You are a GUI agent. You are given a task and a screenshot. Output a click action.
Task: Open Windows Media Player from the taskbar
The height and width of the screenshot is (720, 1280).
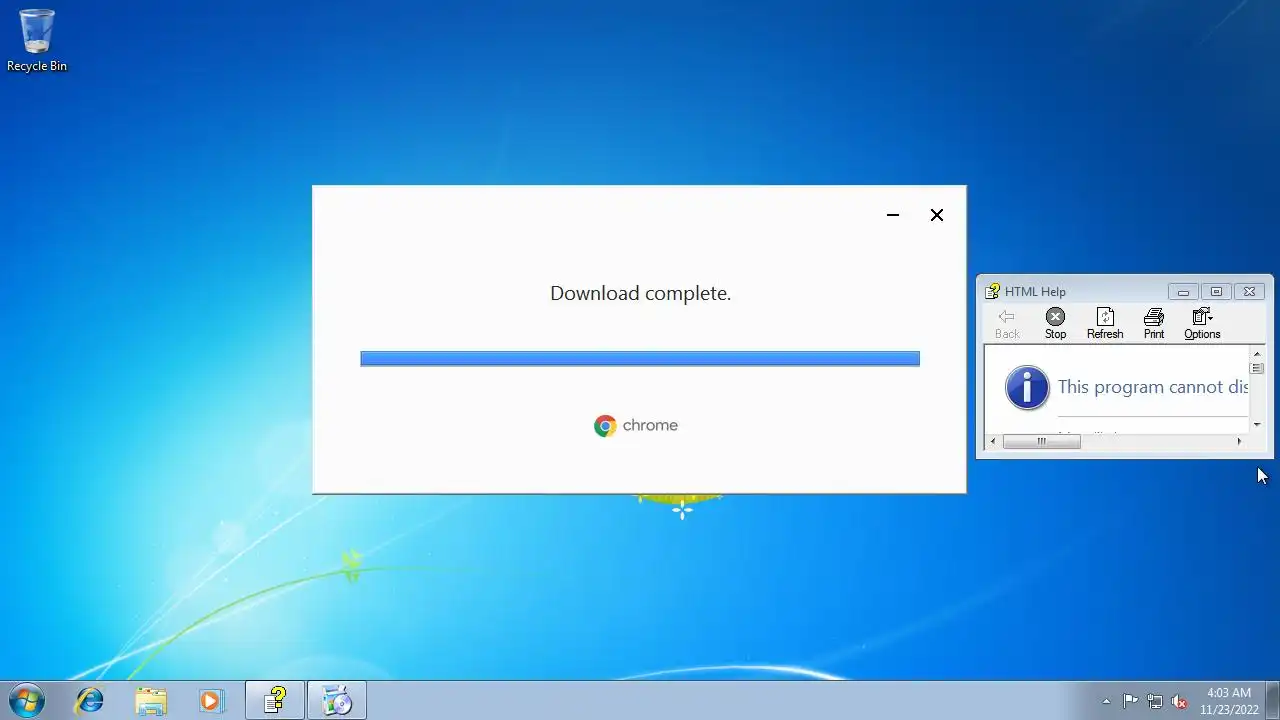[211, 700]
